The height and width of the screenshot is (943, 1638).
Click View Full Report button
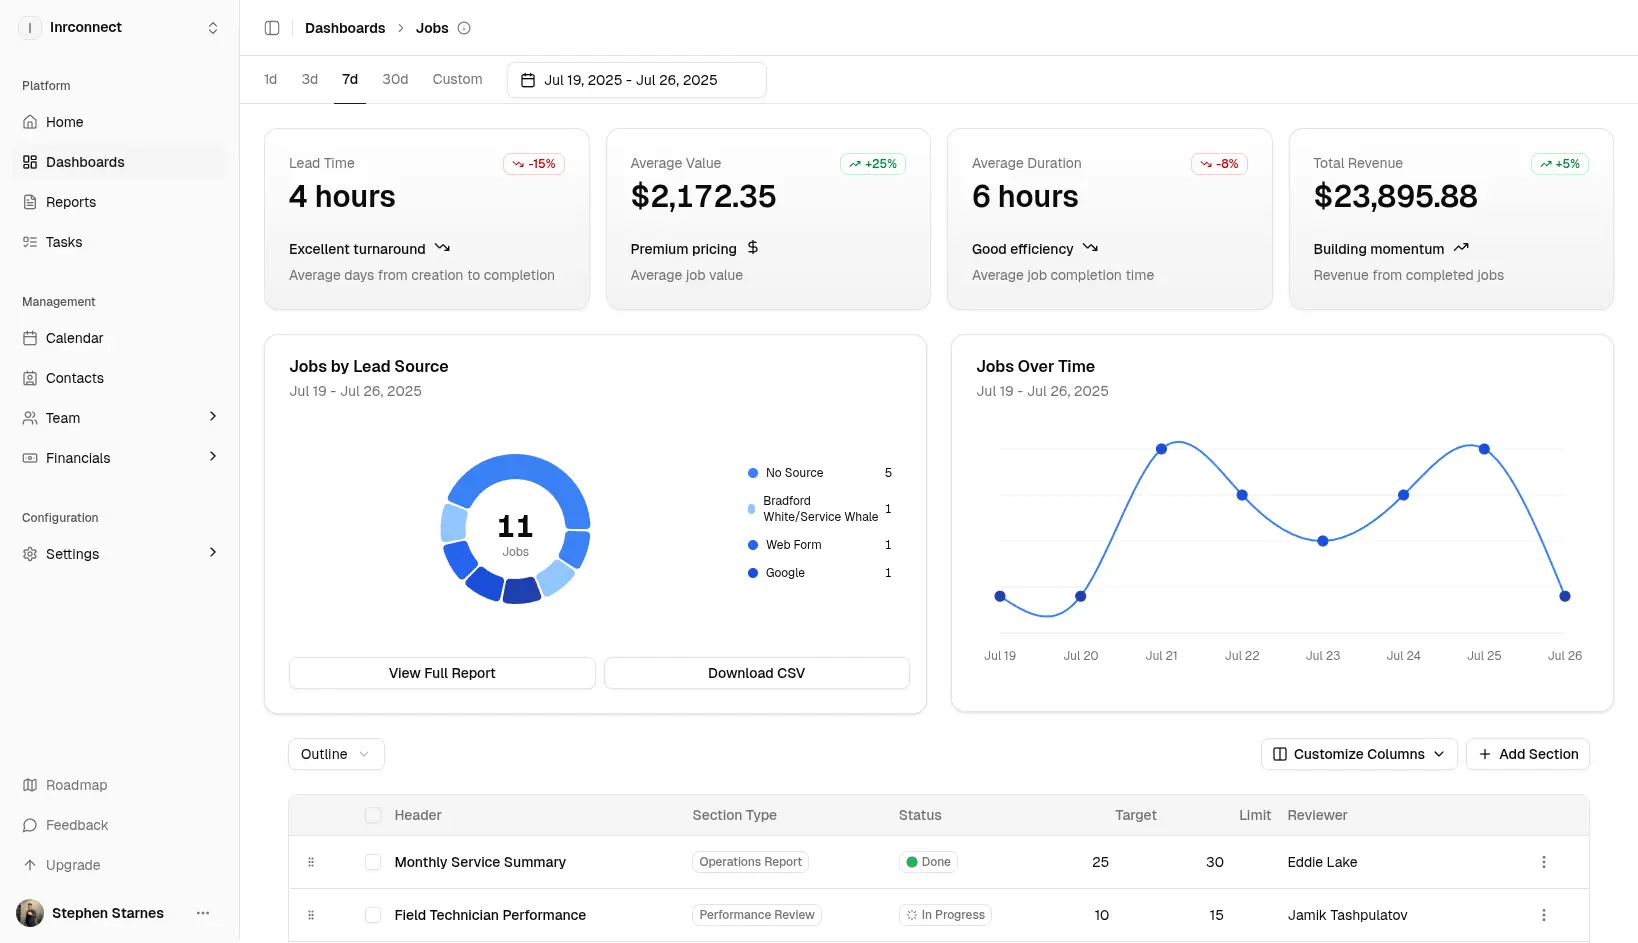tap(442, 673)
